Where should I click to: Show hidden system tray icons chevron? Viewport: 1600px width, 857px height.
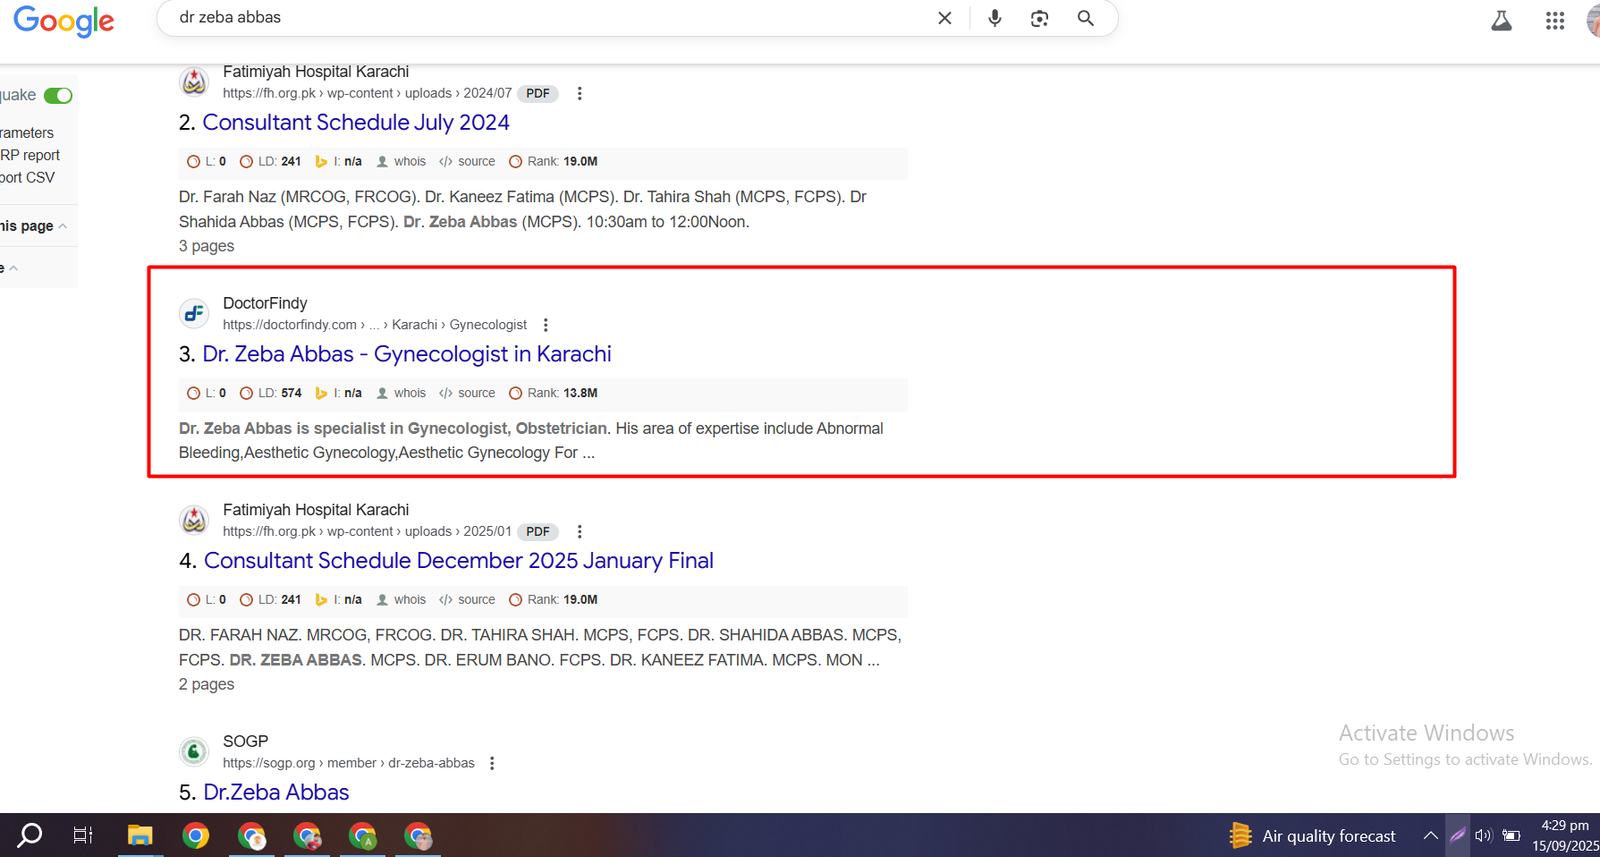[1430, 836]
